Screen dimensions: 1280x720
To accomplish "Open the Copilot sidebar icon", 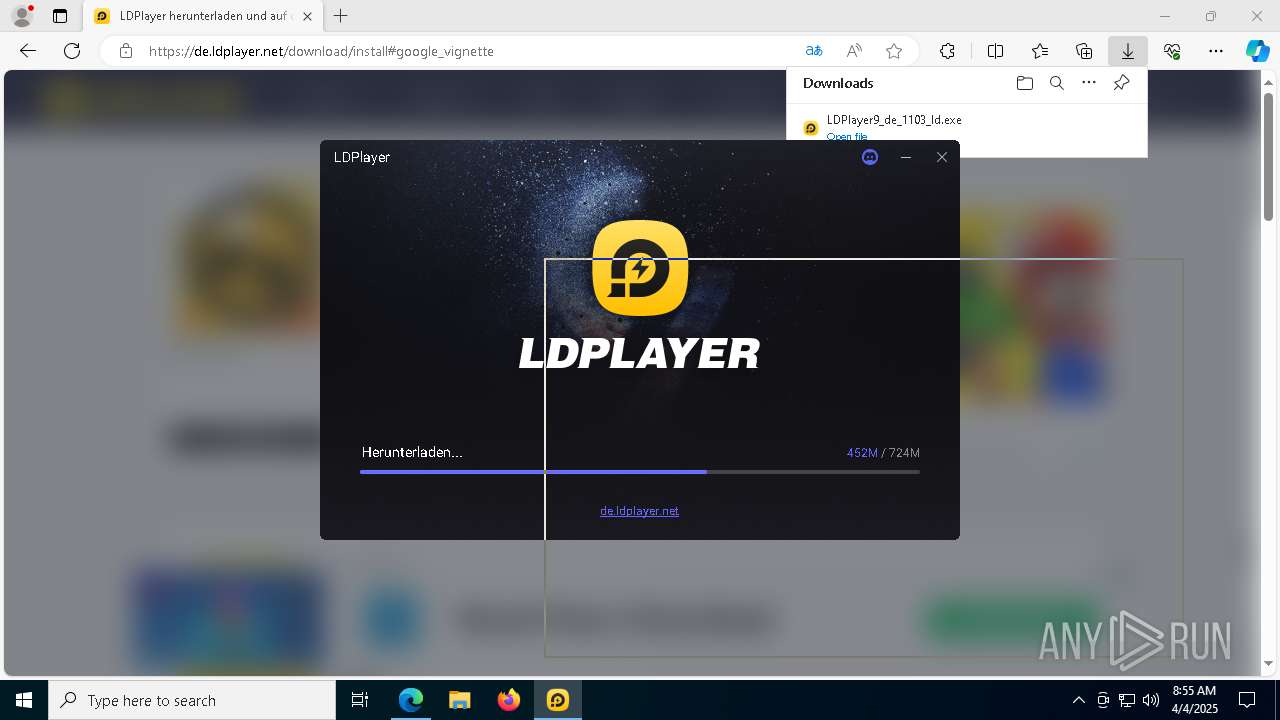I will click(1257, 51).
